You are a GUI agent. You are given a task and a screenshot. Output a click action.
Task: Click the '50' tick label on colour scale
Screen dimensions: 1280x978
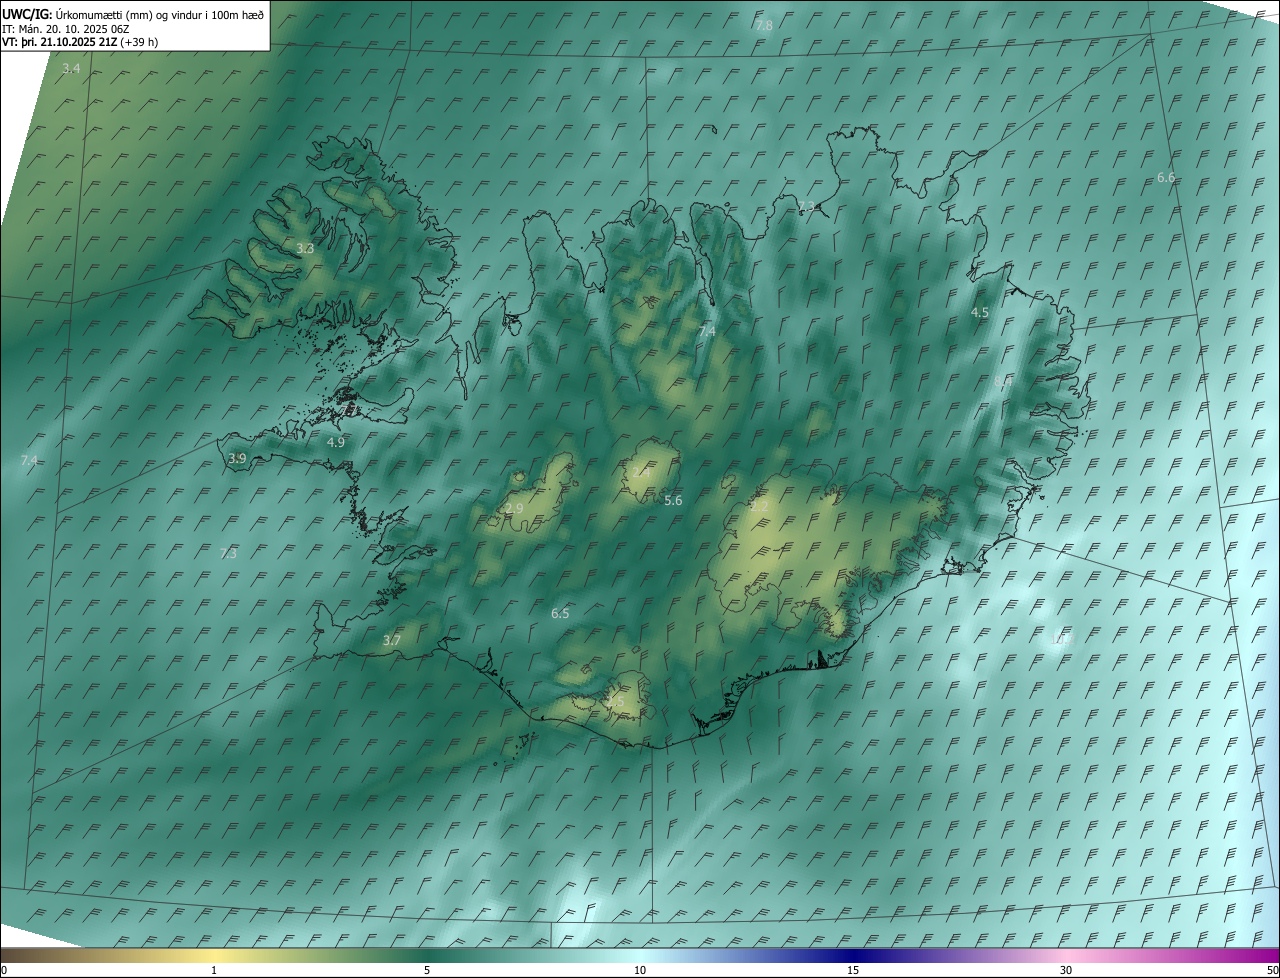click(x=1272, y=971)
